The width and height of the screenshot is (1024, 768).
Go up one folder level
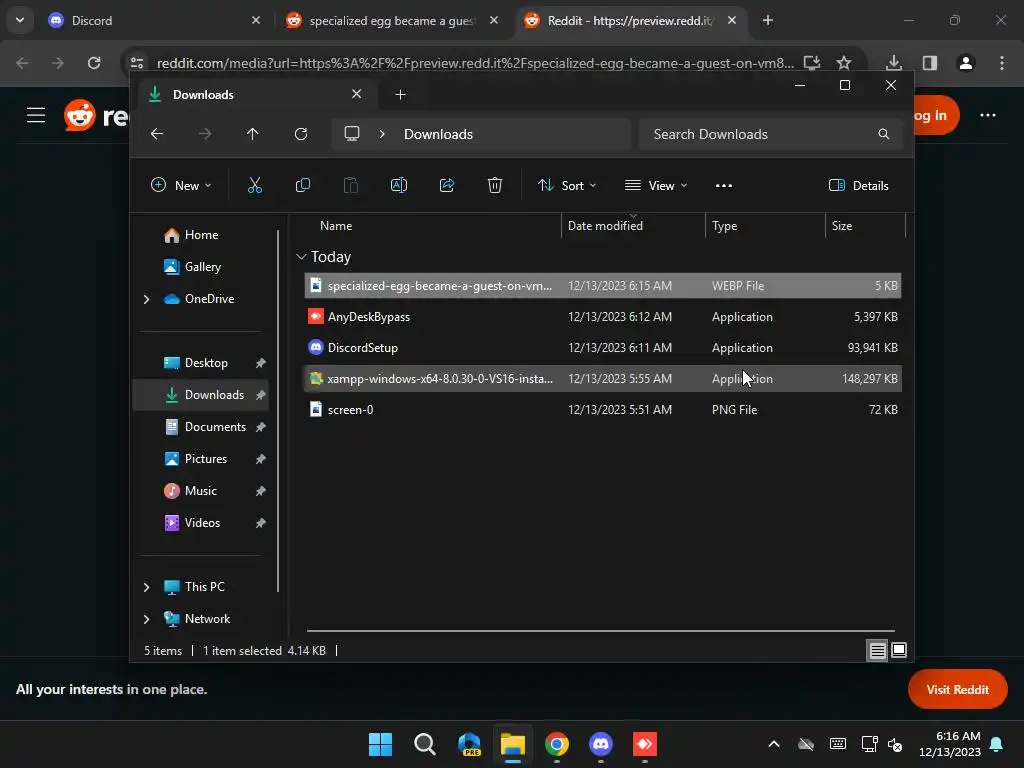pyautogui.click(x=253, y=134)
